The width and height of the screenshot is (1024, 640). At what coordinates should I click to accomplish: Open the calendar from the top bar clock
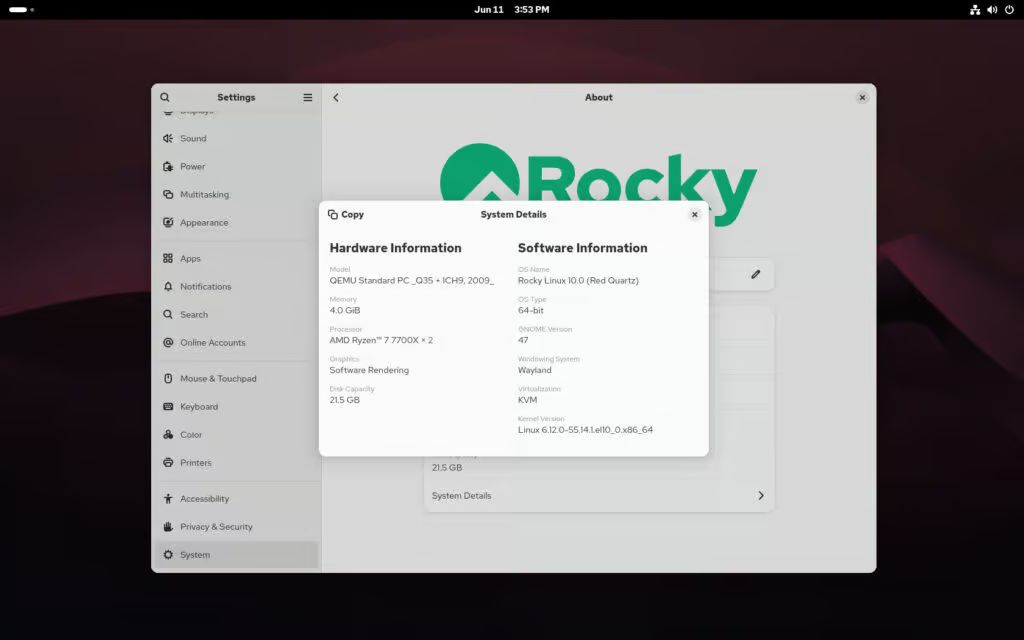click(x=512, y=9)
